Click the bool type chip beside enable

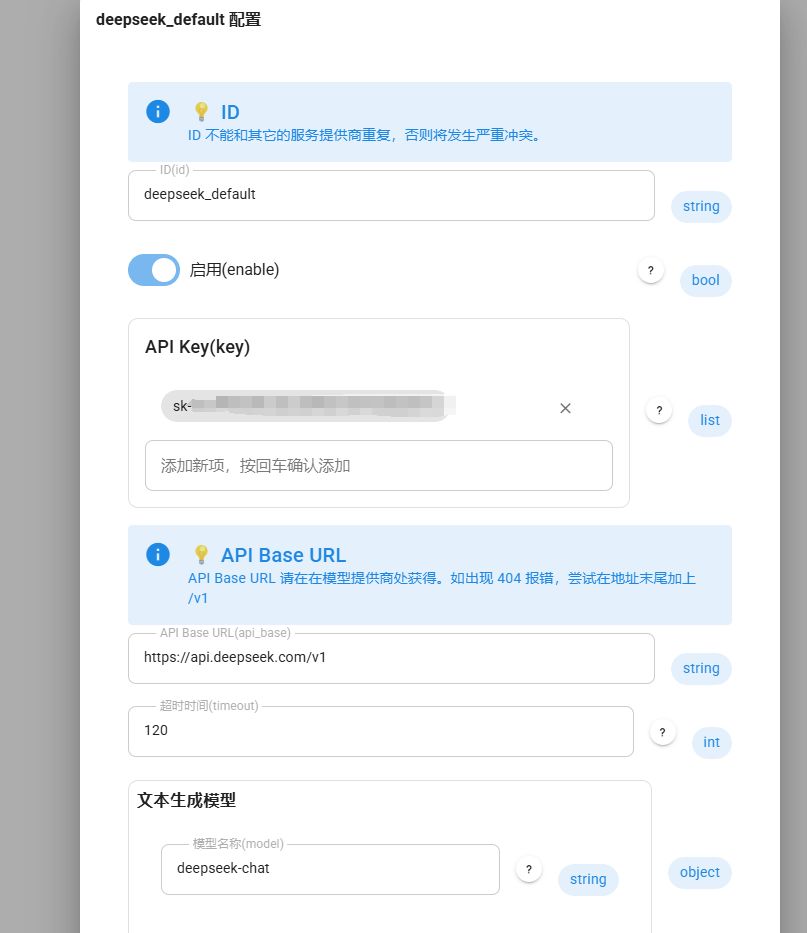705,280
